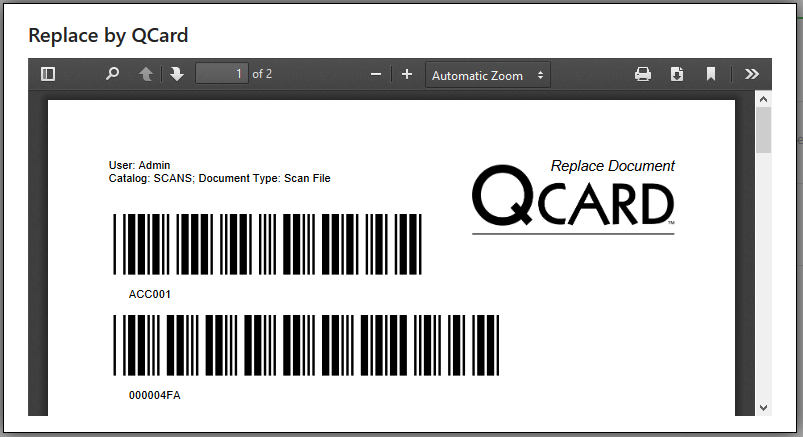This screenshot has height=437, width=803.
Task: Open the find in document search
Action: pyautogui.click(x=112, y=74)
